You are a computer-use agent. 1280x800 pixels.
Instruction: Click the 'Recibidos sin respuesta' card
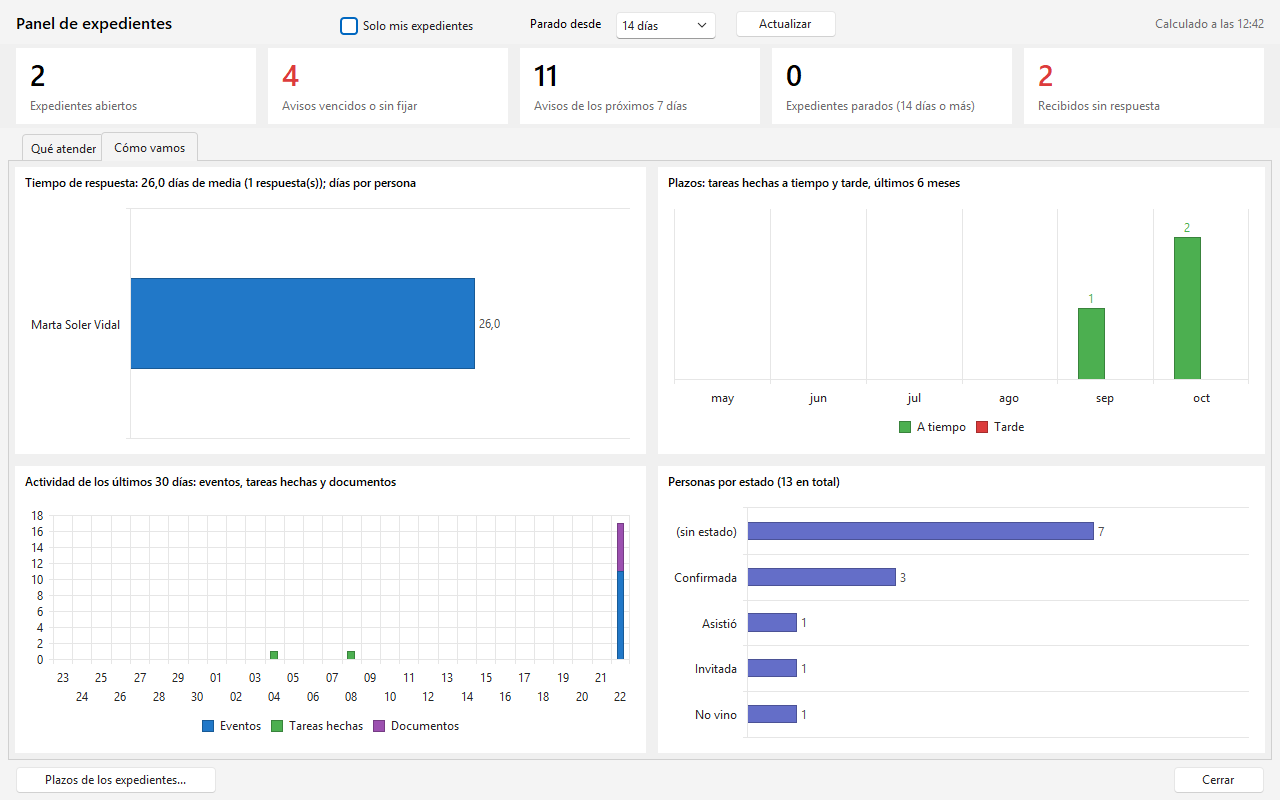coord(1144,86)
